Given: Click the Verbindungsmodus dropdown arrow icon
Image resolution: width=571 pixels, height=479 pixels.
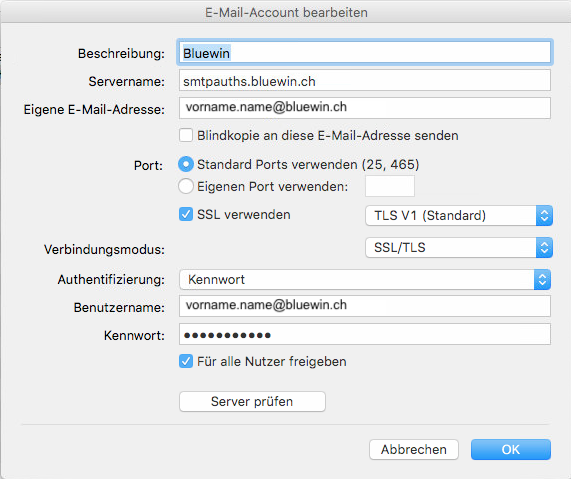Looking at the screenshot, I should [x=544, y=248].
